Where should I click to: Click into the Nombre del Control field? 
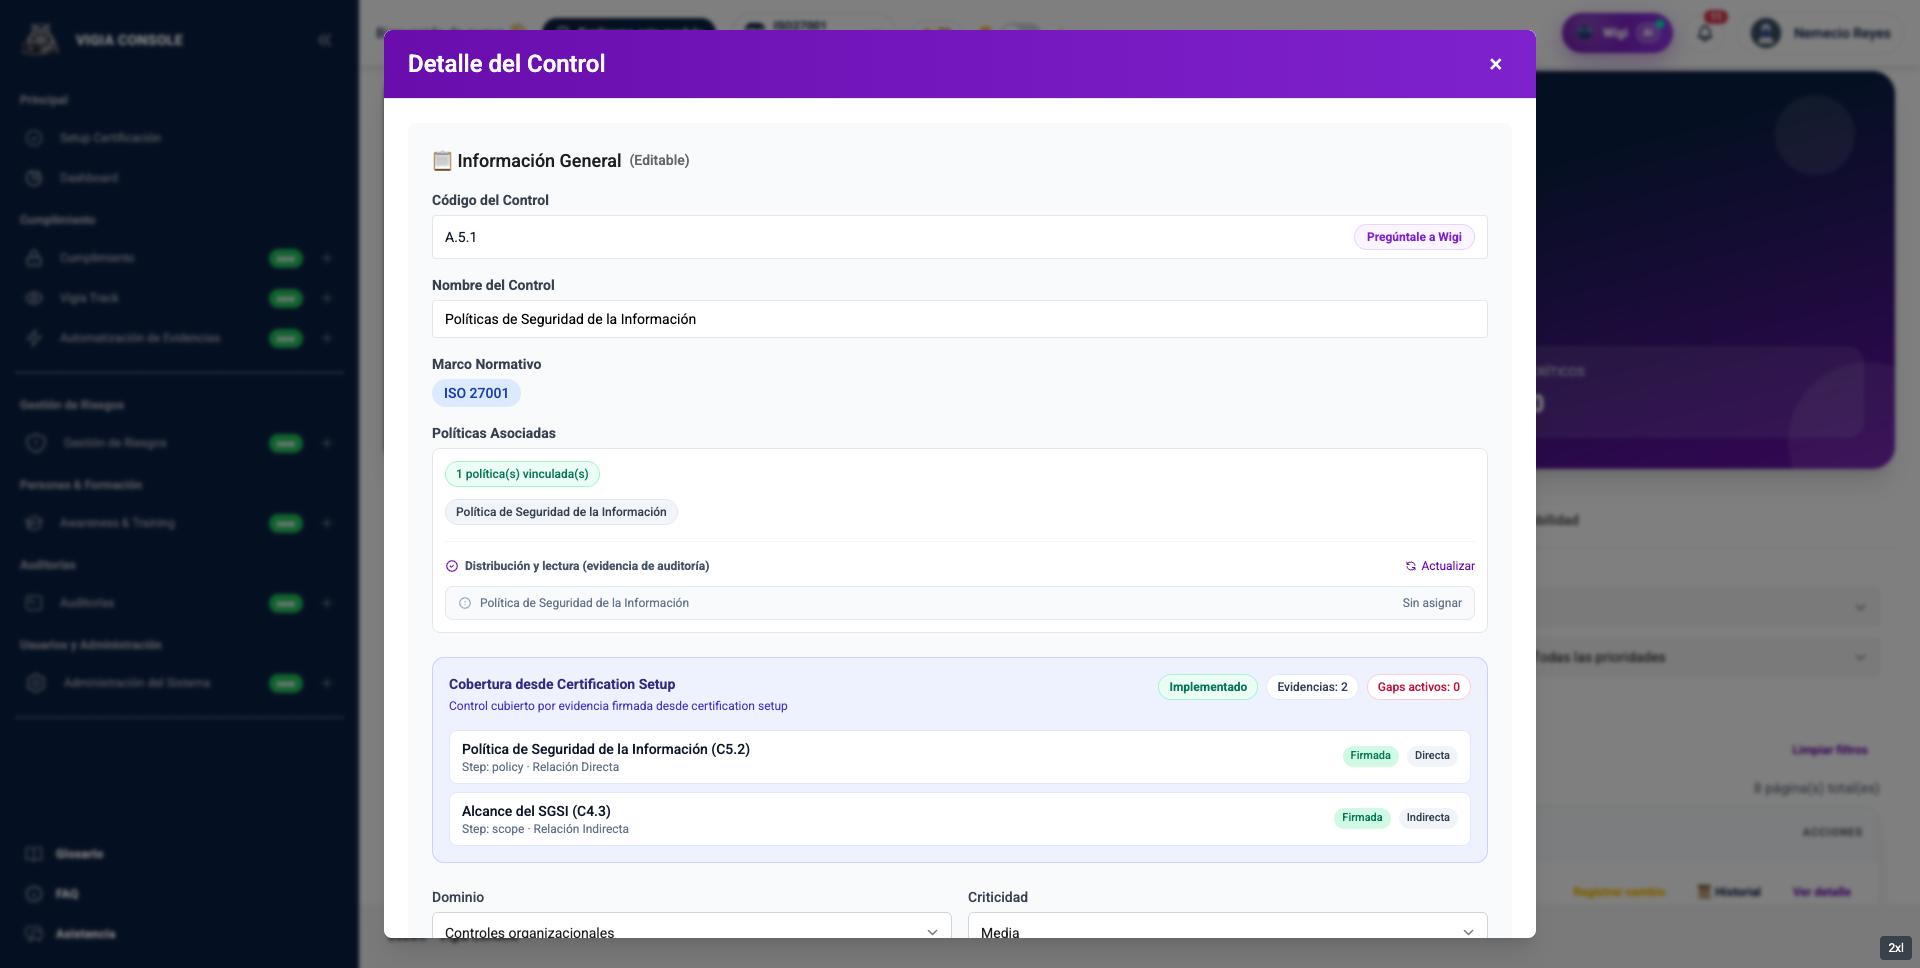click(960, 319)
